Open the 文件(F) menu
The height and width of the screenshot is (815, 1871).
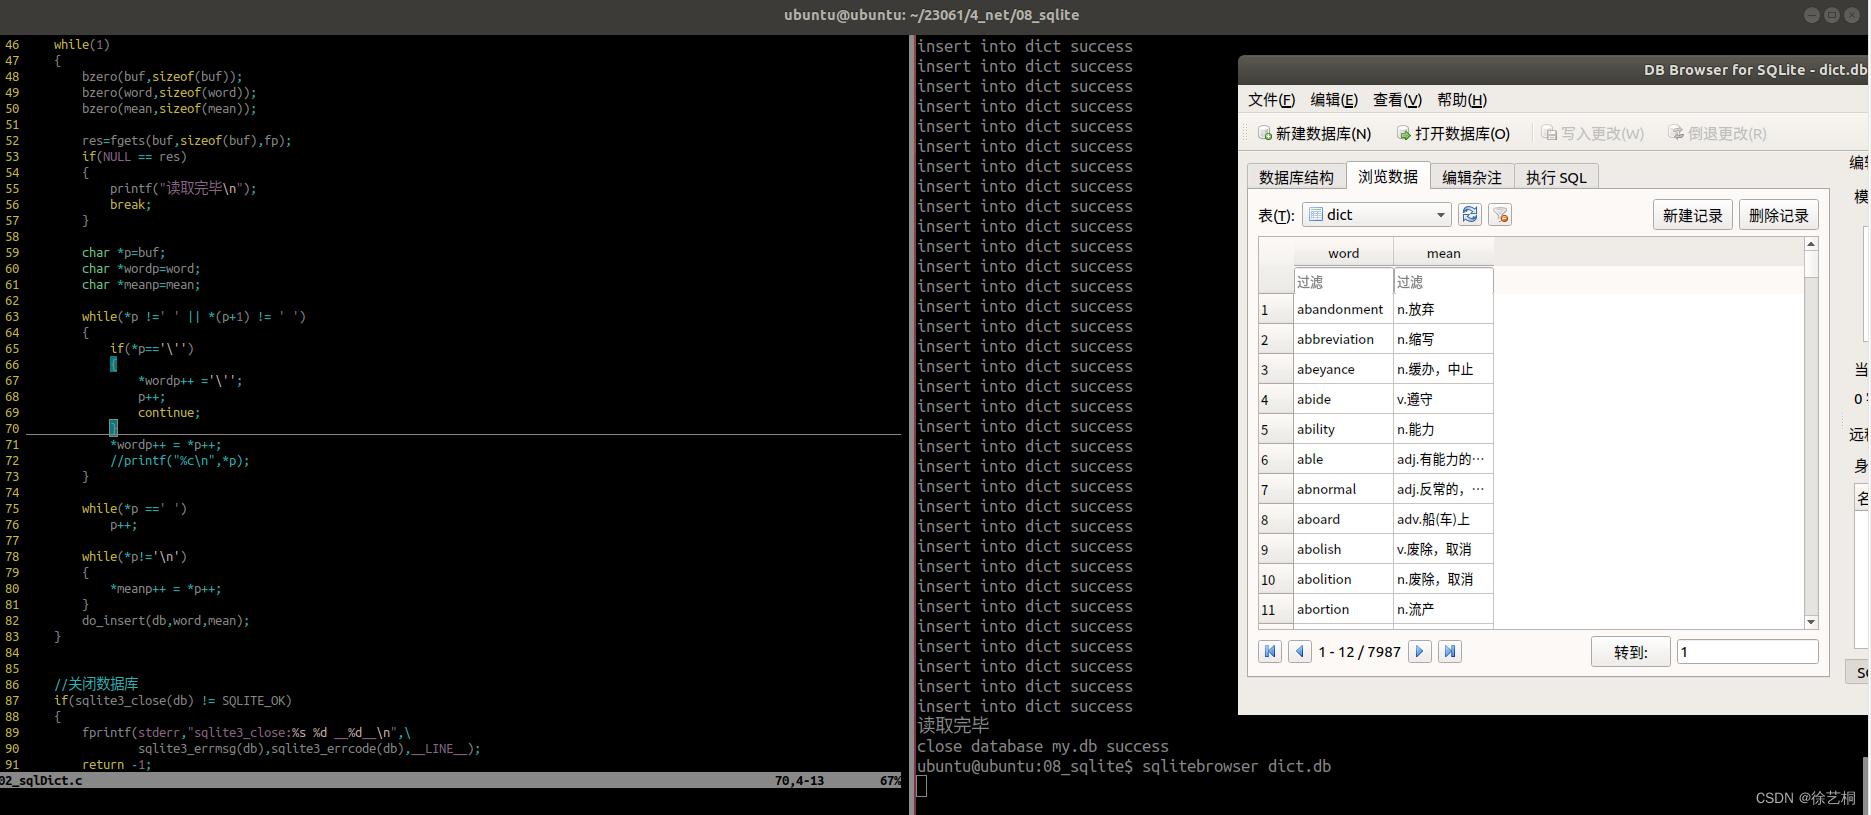tap(1271, 100)
